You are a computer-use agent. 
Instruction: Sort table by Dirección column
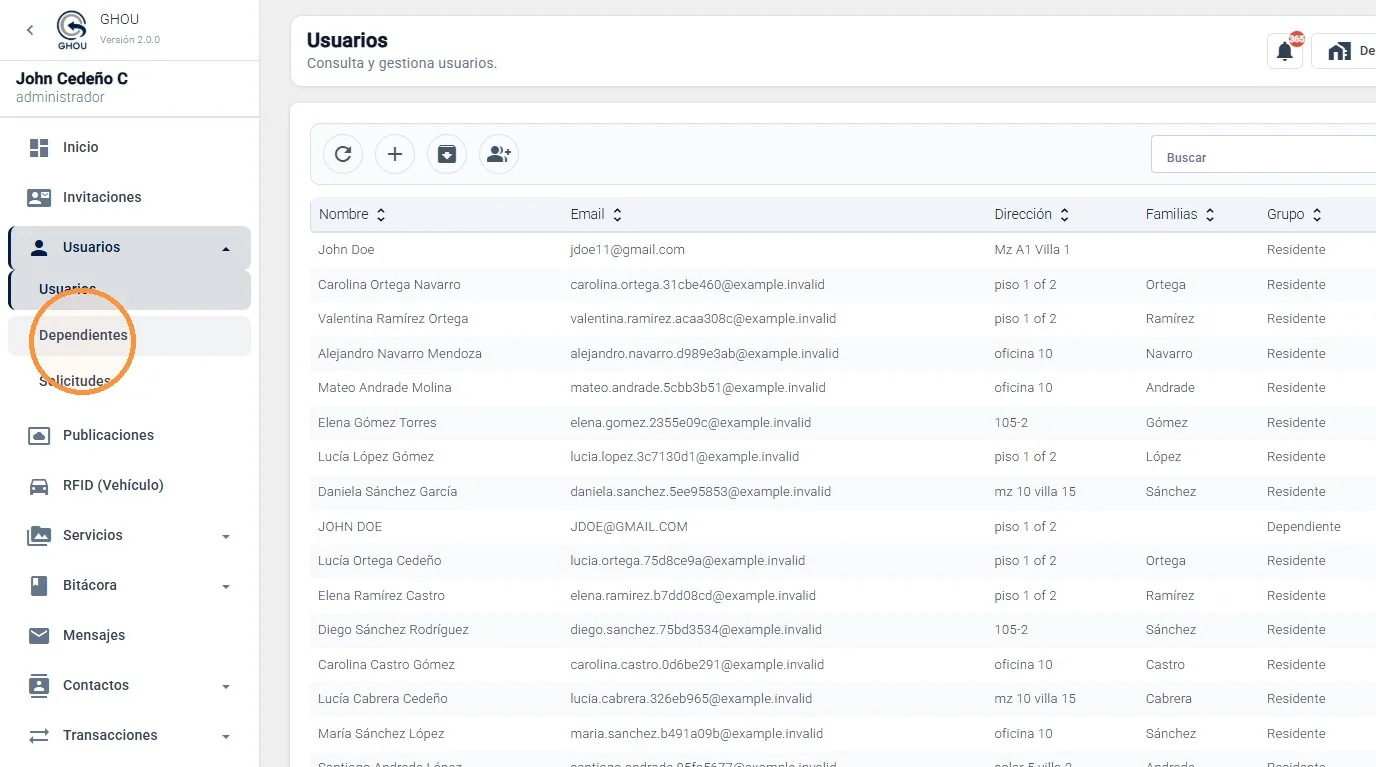tap(1032, 214)
